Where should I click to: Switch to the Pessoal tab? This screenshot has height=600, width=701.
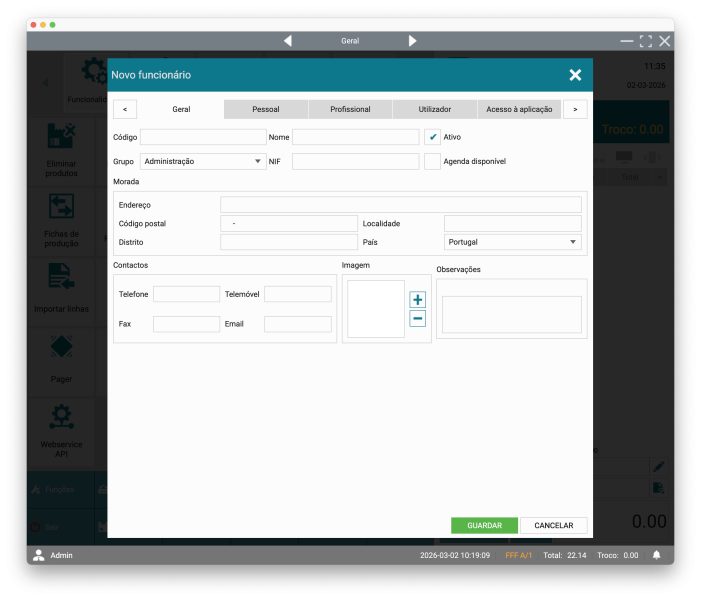pyautogui.click(x=266, y=109)
